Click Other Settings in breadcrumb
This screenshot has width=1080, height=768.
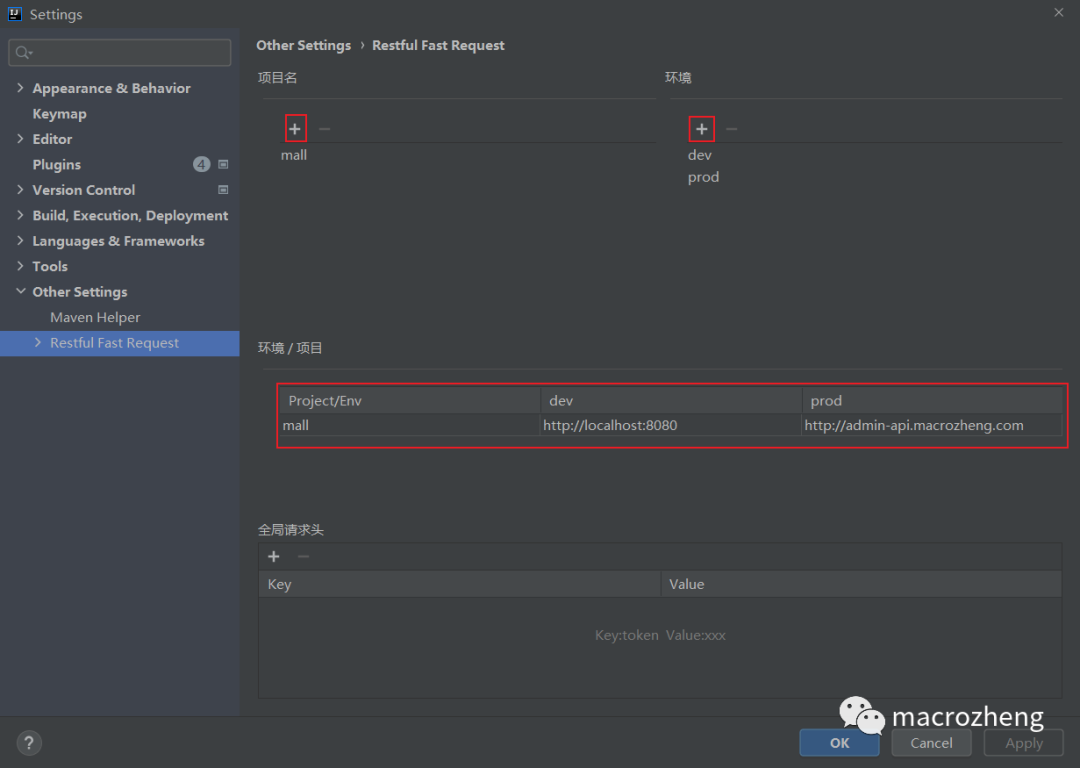[304, 45]
